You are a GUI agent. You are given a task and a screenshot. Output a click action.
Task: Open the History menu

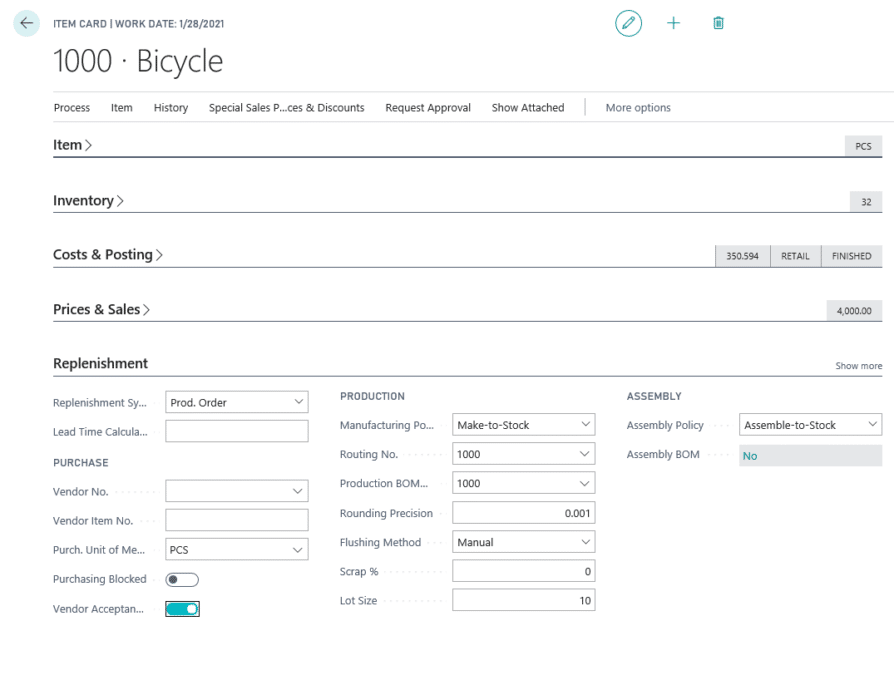click(170, 108)
